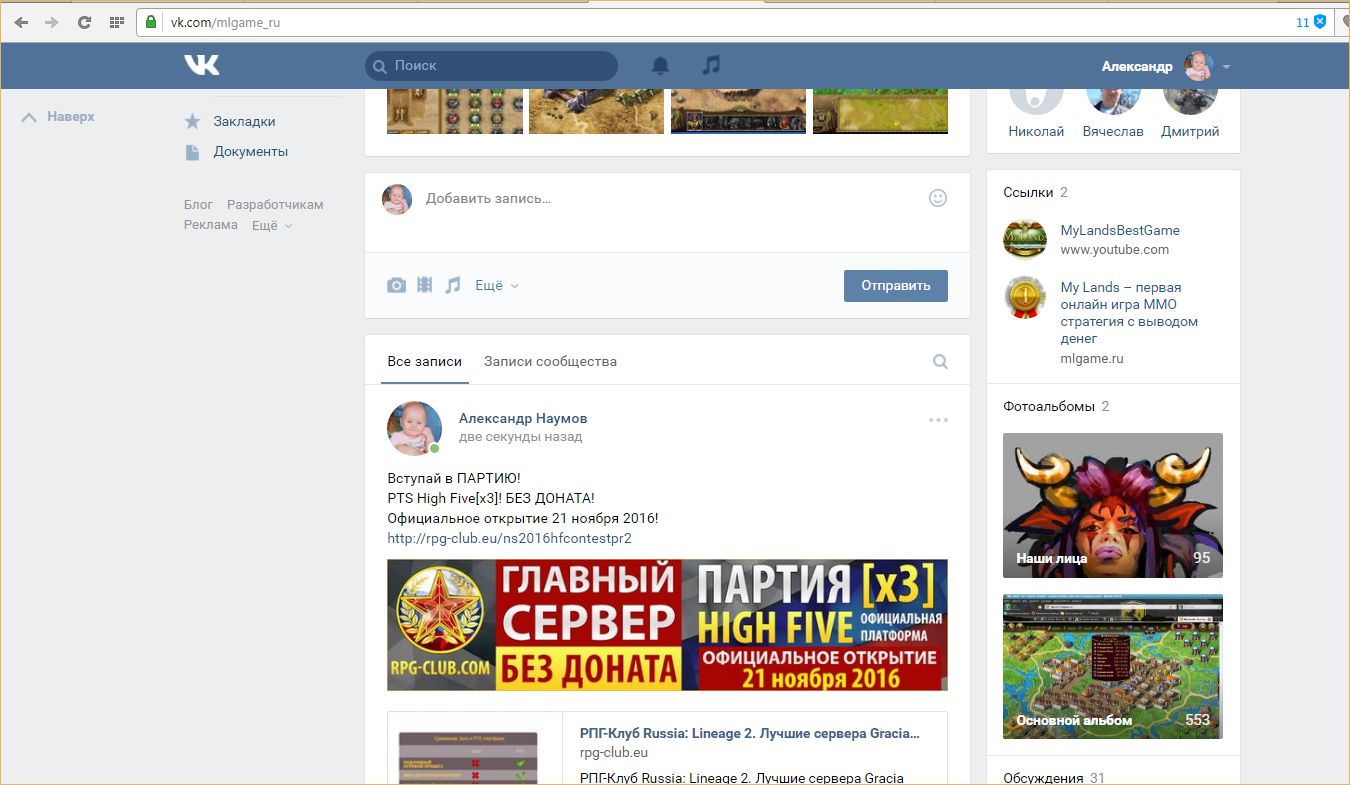The image size is (1350, 785).
Task: Click the MyLandsBestGame link avatar
Action: coord(1025,239)
